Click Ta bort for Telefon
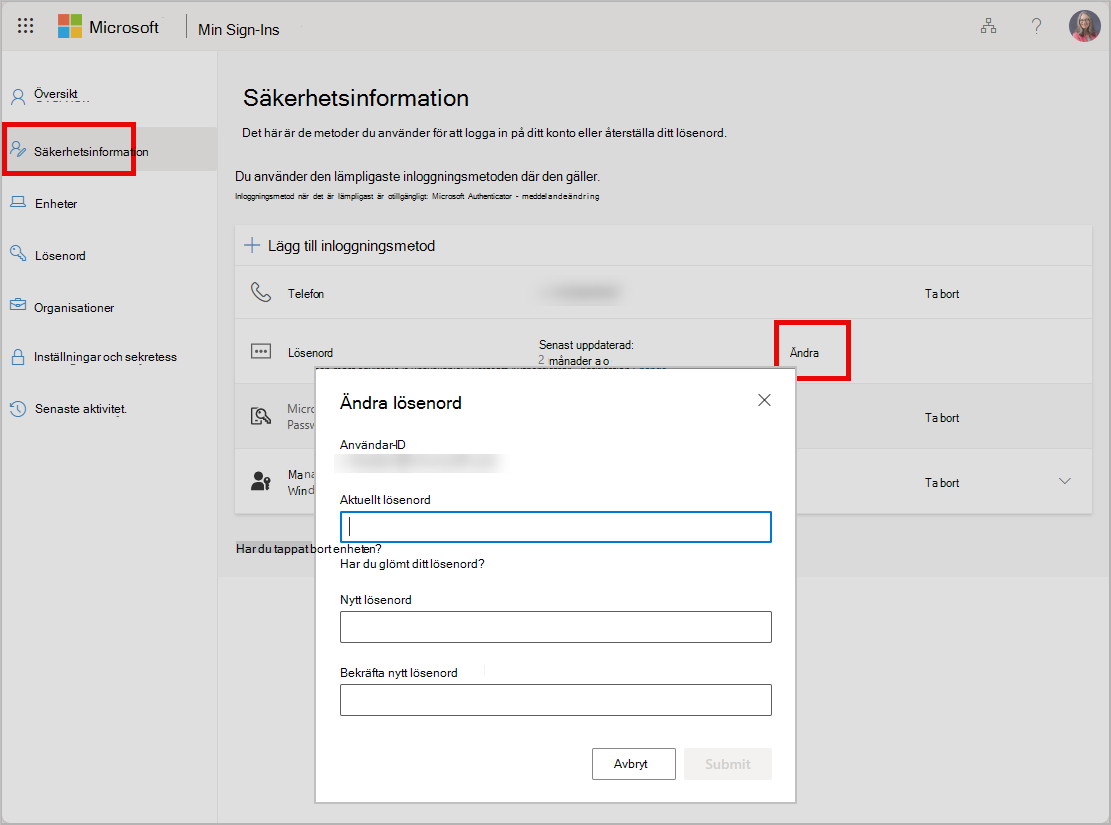The height and width of the screenshot is (825, 1111). 942,293
